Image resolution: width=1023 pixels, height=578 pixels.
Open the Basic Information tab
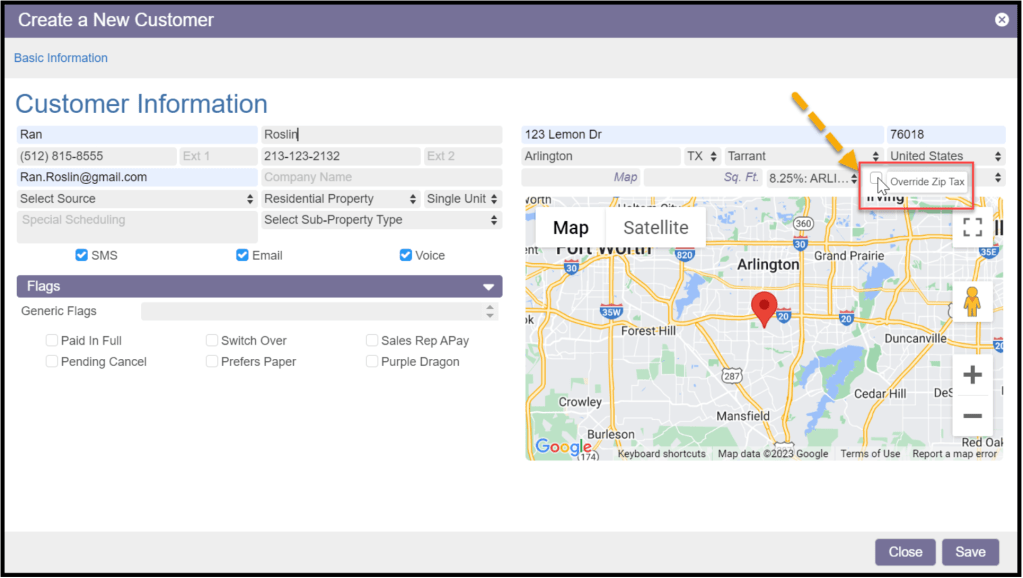[61, 58]
